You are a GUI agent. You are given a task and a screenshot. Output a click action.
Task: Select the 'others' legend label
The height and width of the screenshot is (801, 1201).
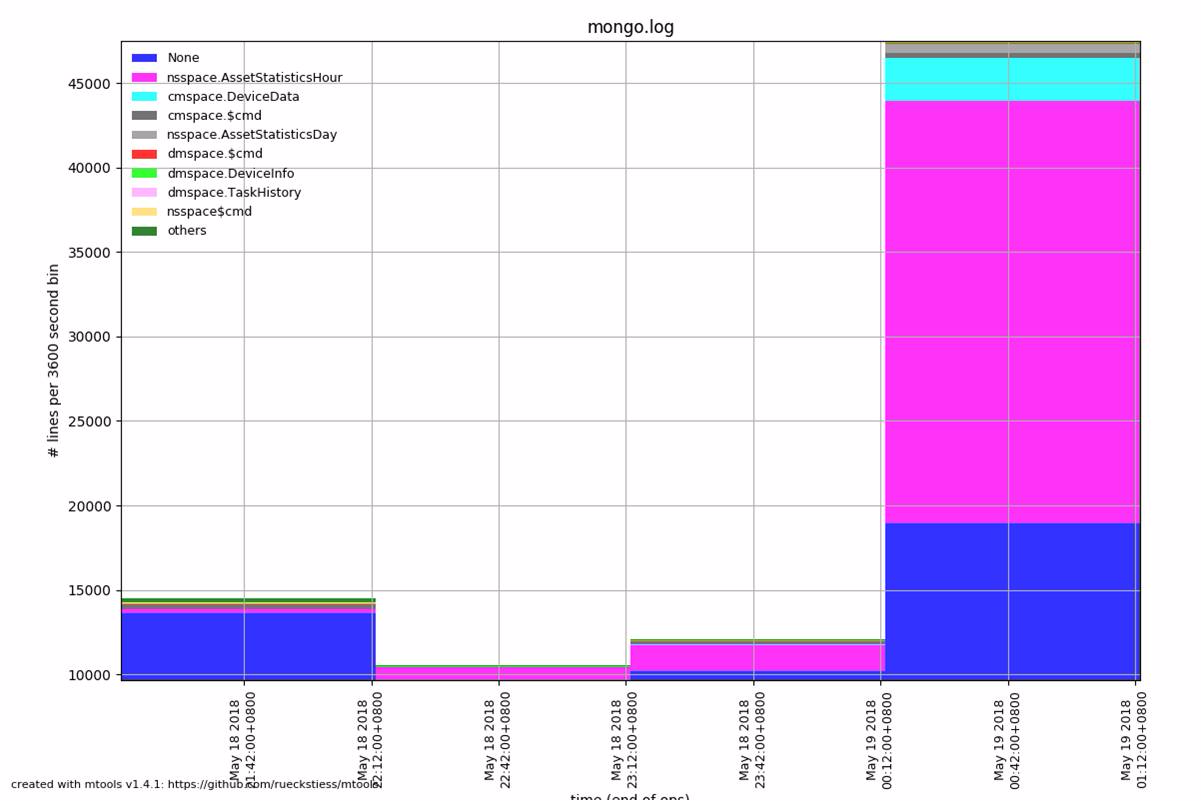click(187, 230)
